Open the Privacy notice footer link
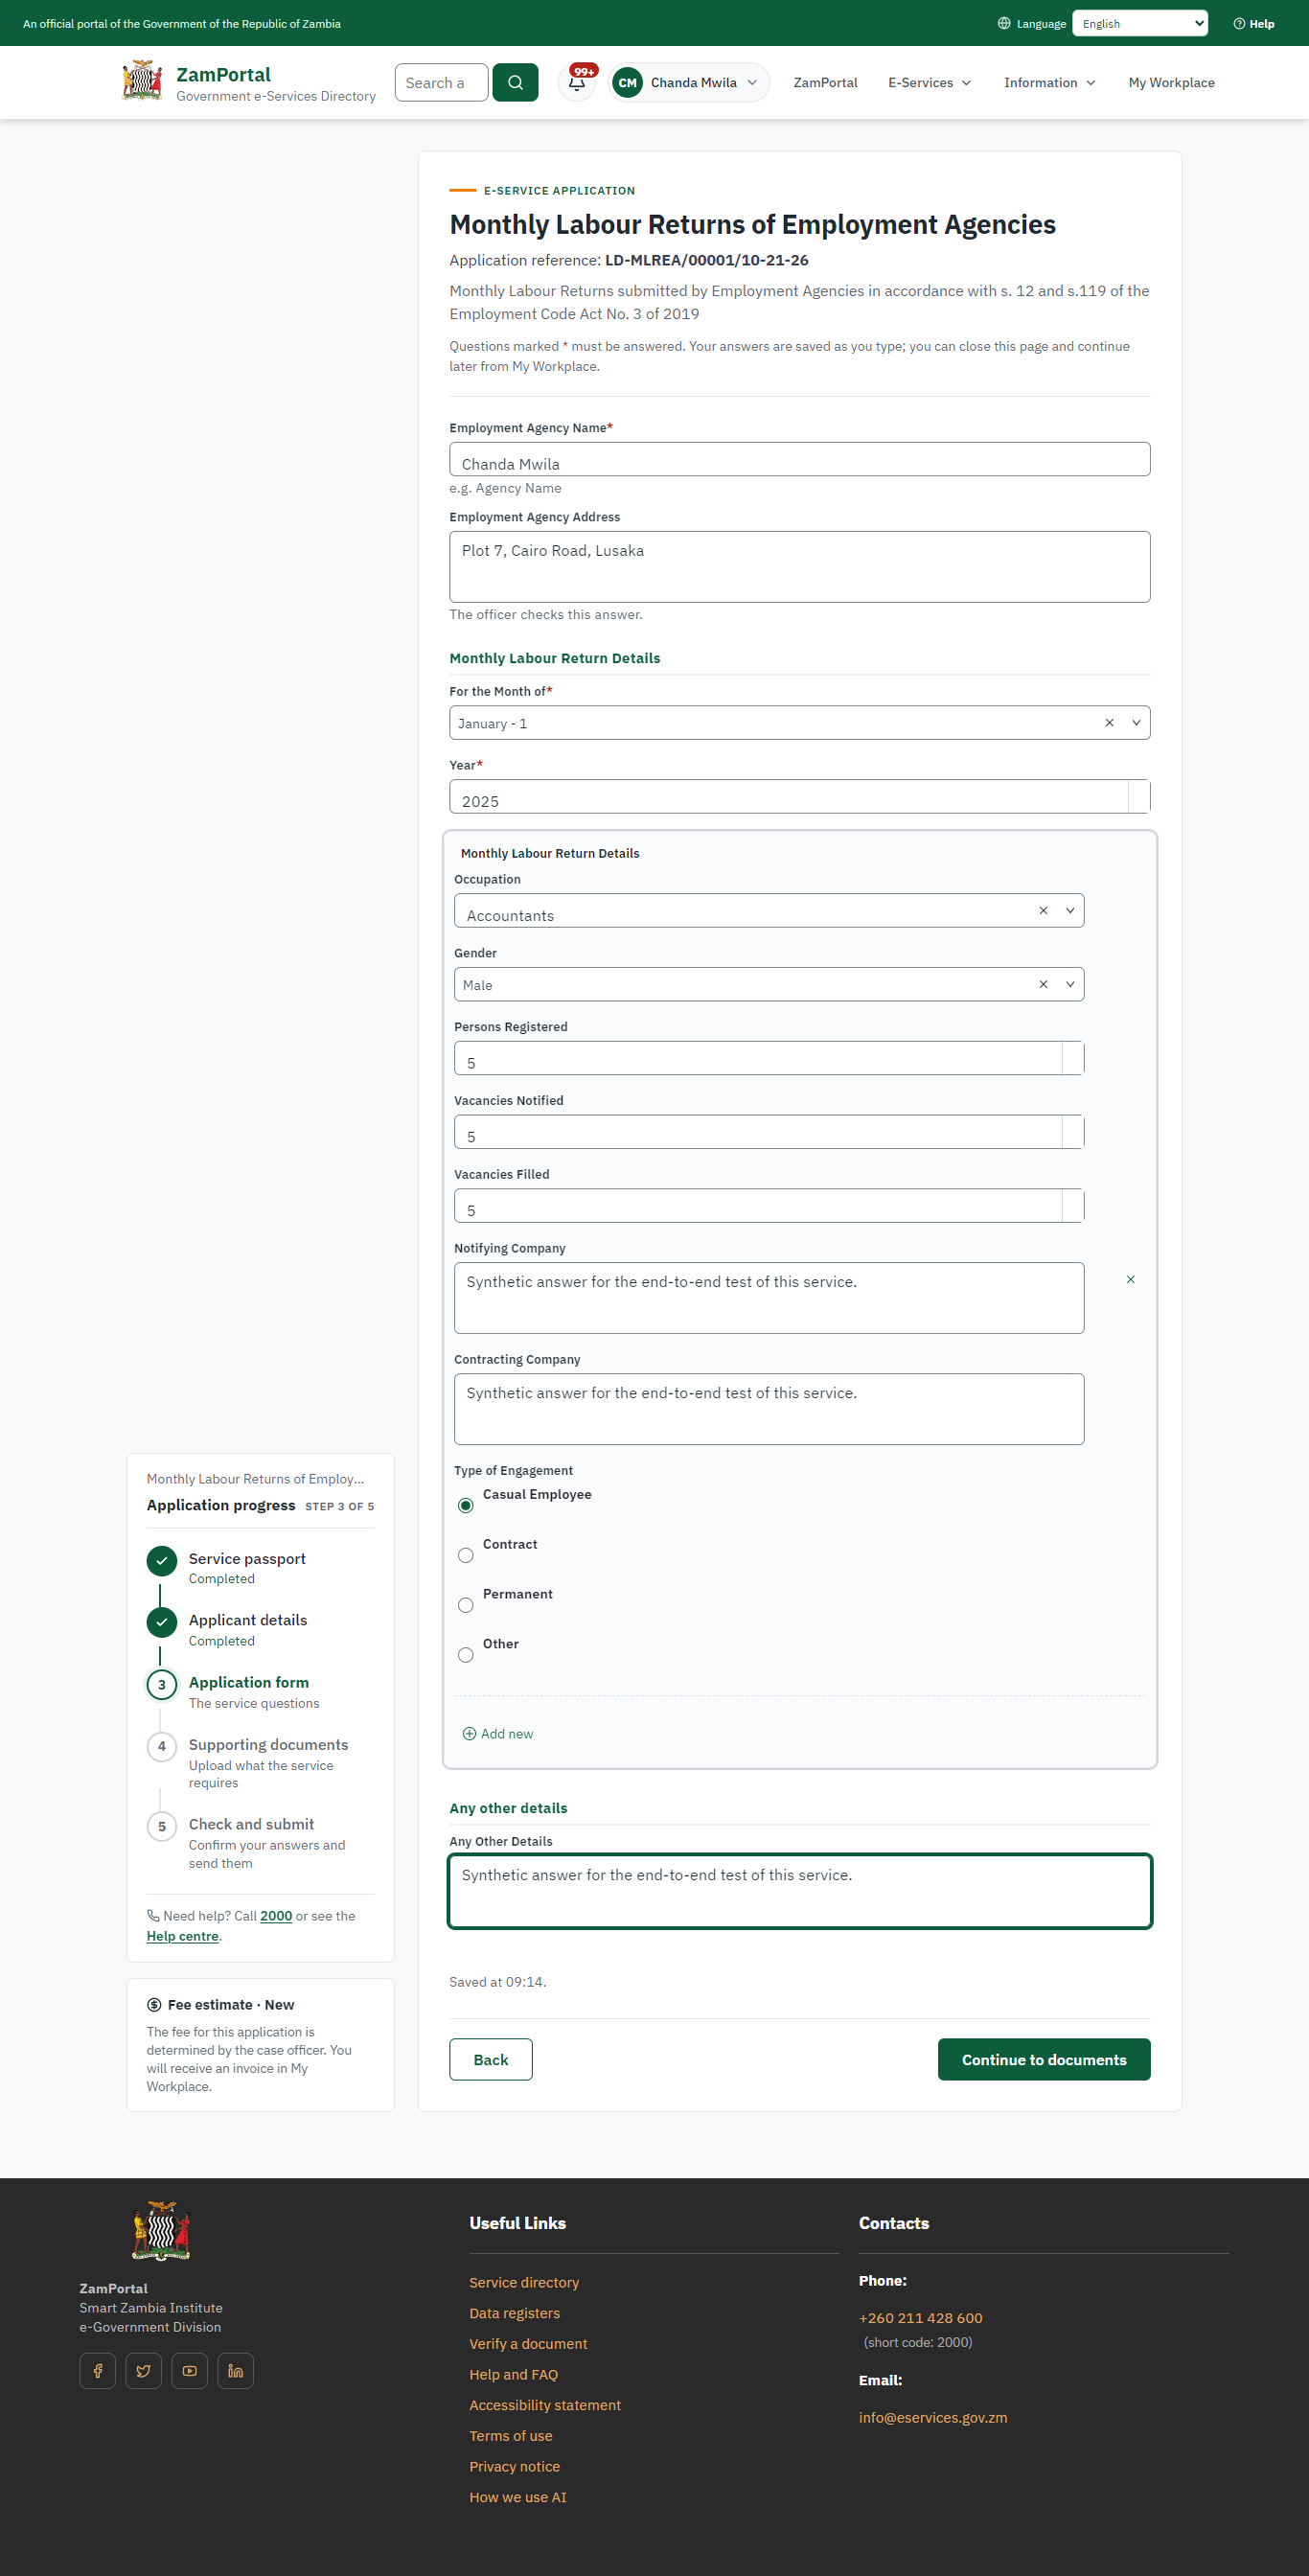 tap(515, 2466)
